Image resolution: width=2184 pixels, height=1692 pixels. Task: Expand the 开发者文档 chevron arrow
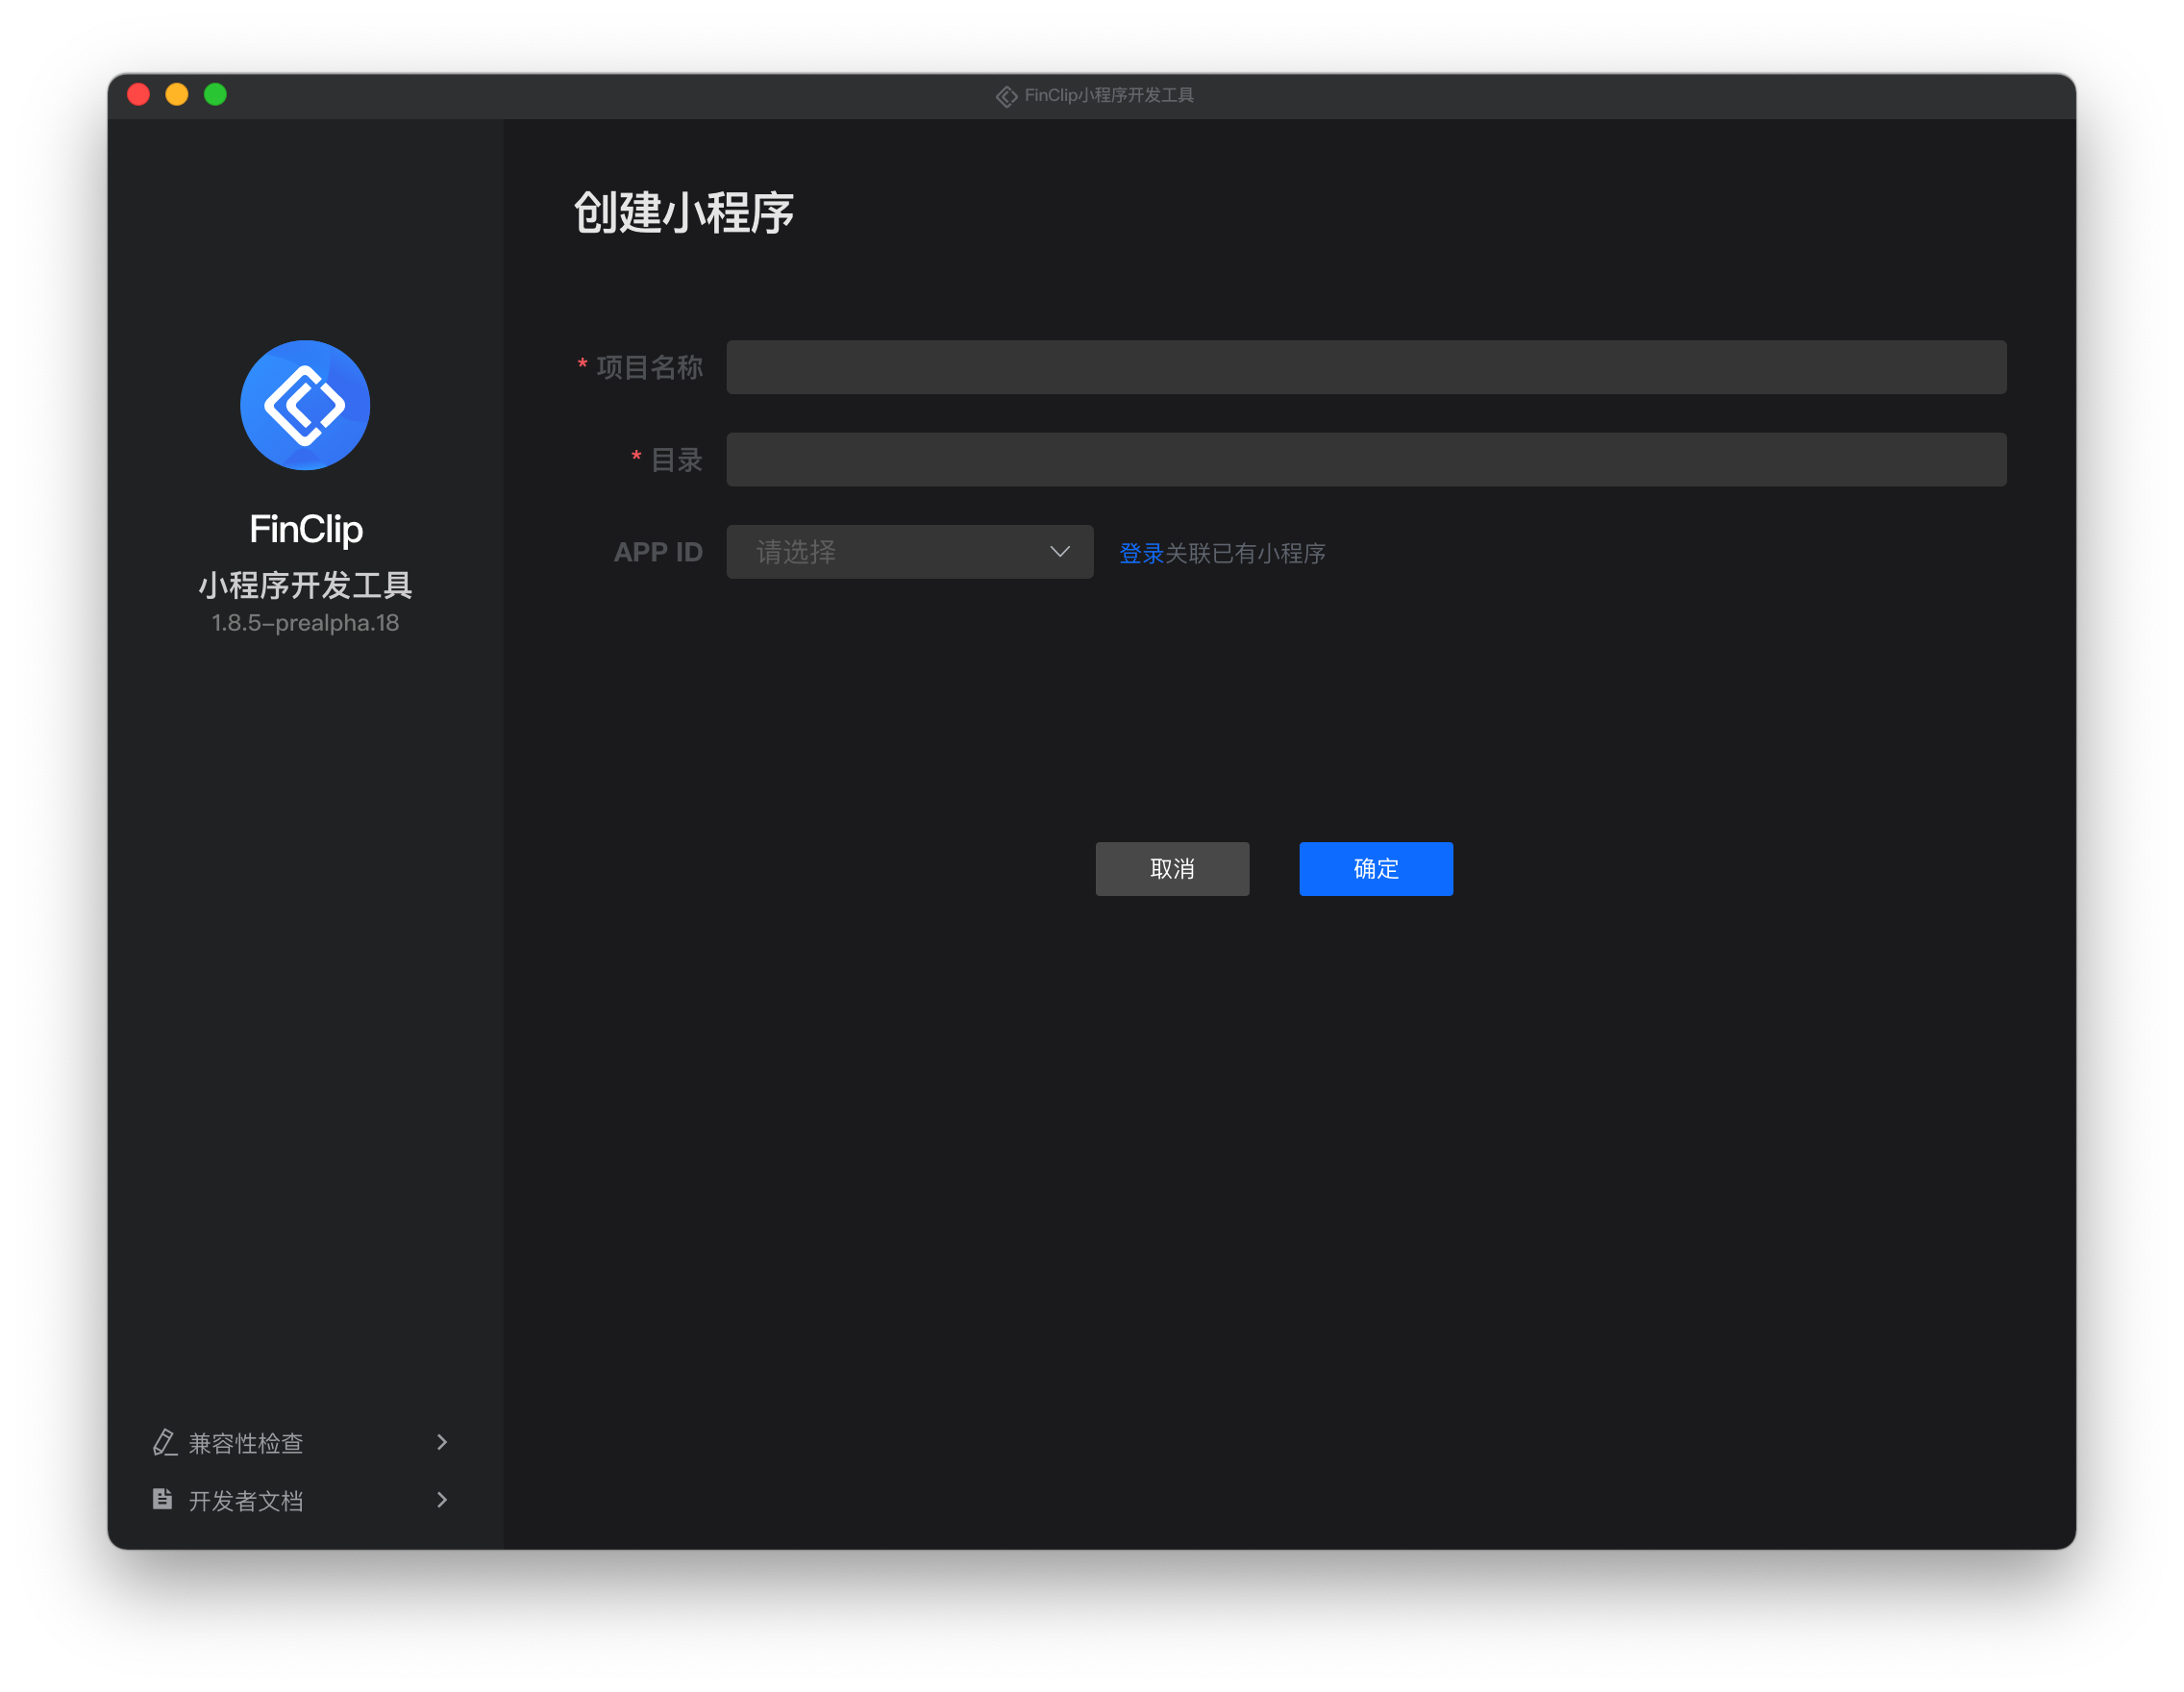[442, 1500]
